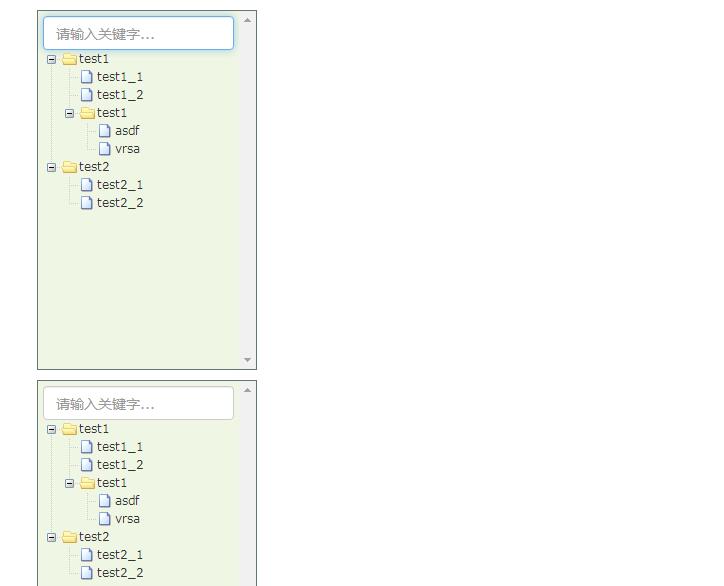
Task: Click the asdf file icon in the first tree
Action: click(x=105, y=131)
